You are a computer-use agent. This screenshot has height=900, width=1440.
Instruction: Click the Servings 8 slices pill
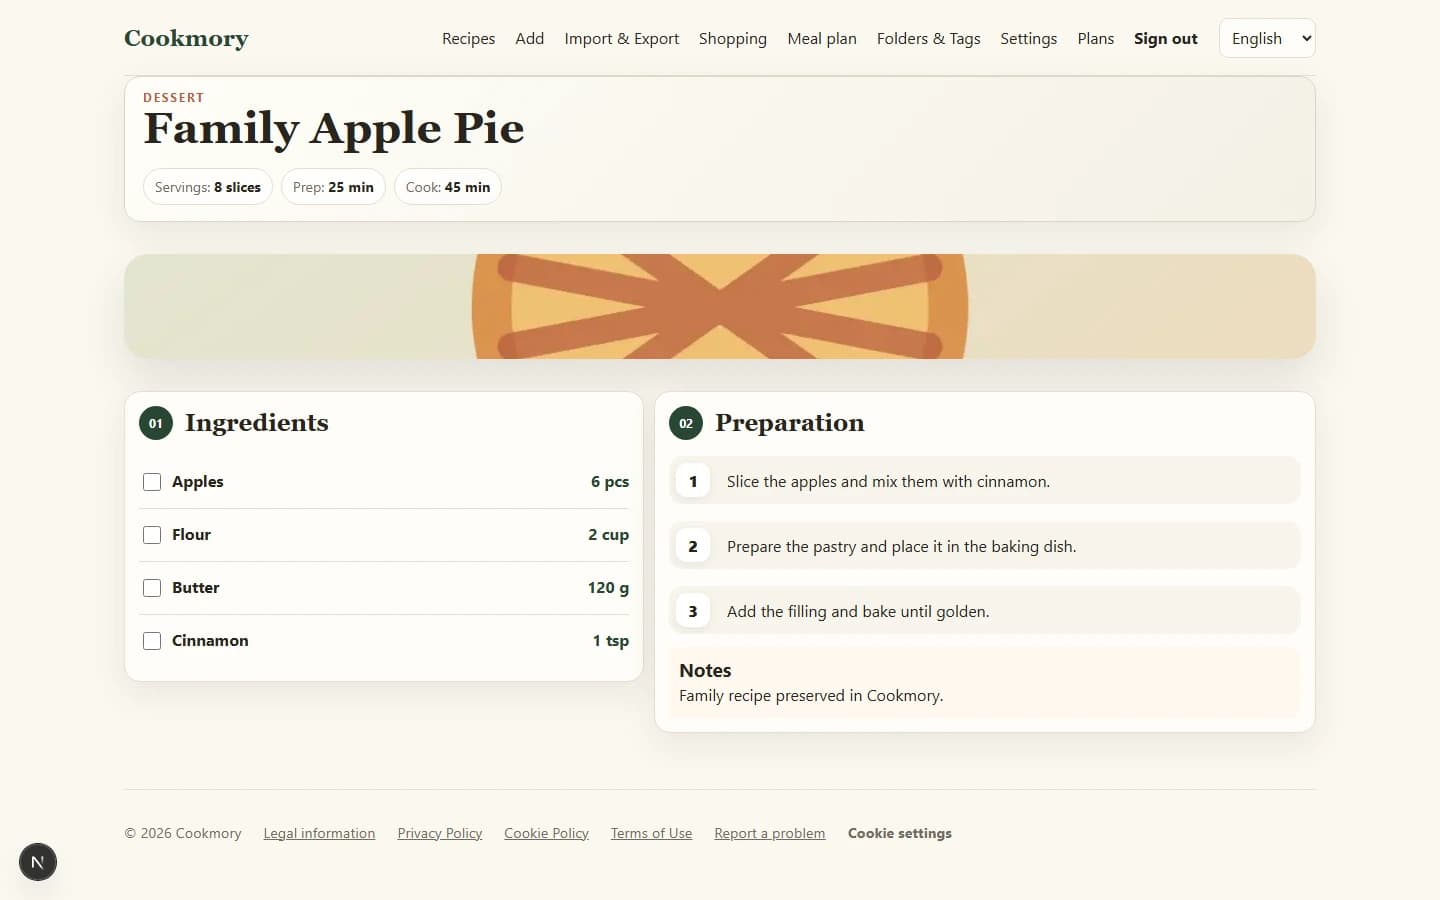208,187
